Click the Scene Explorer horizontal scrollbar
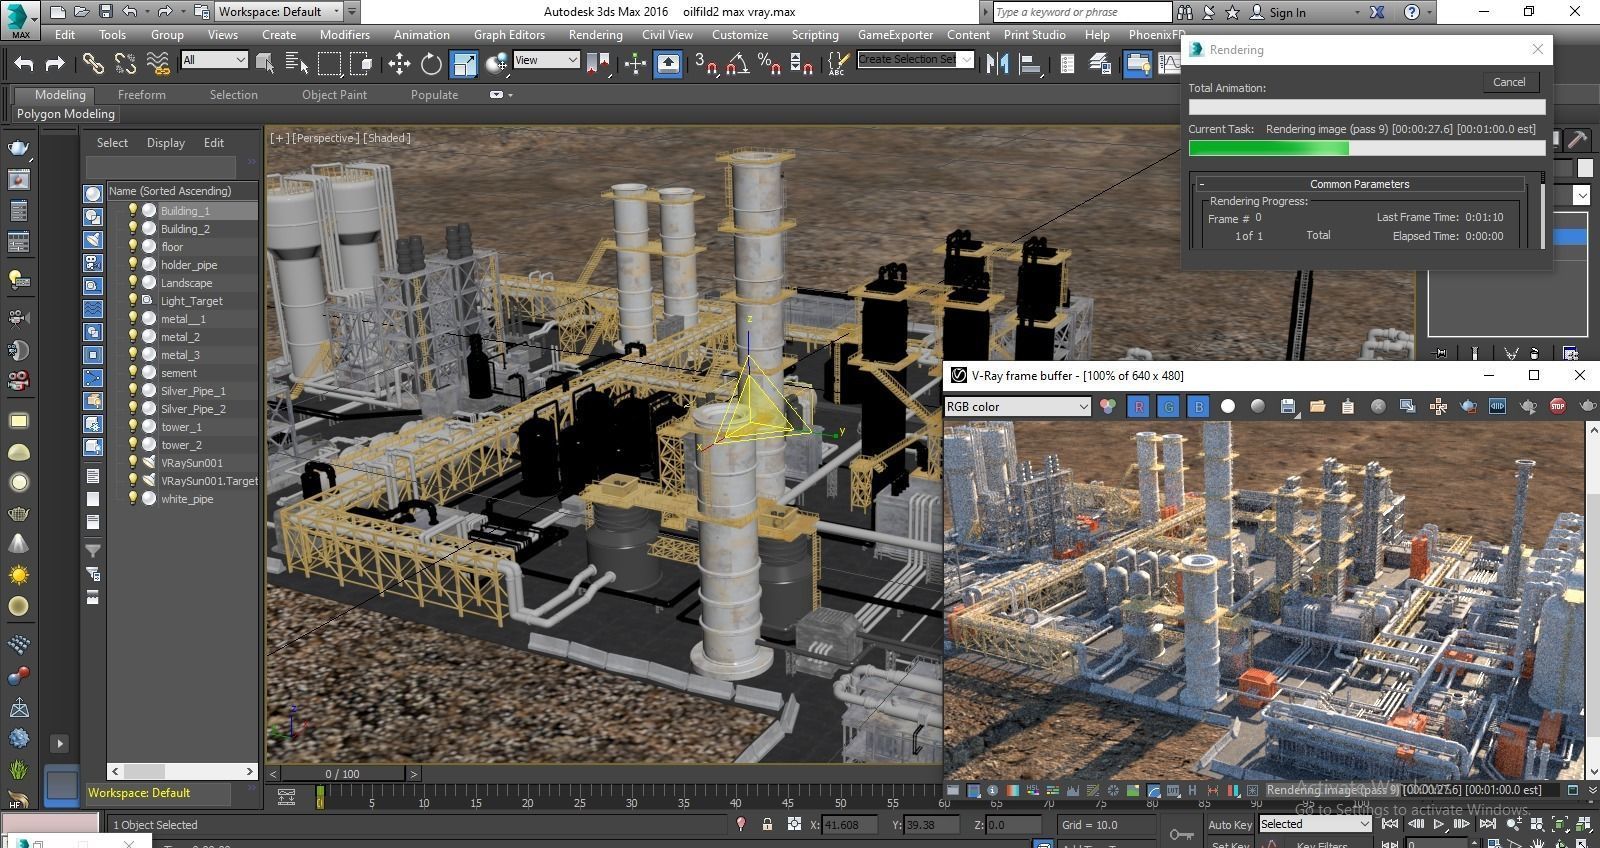Screen dimensions: 1600x848 pos(183,771)
